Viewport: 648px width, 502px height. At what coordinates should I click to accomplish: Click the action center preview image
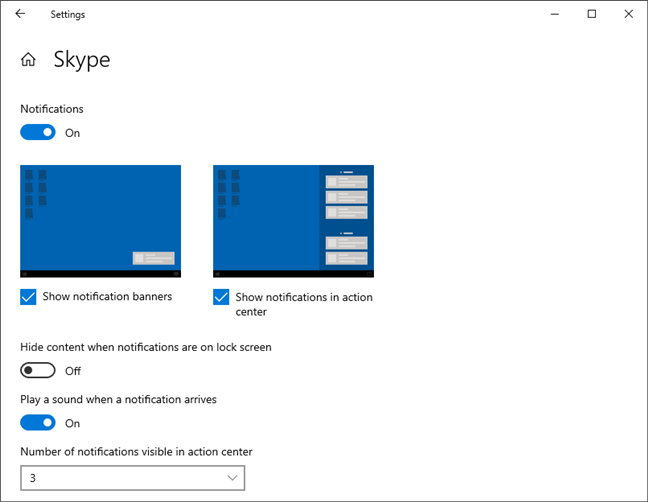click(293, 221)
